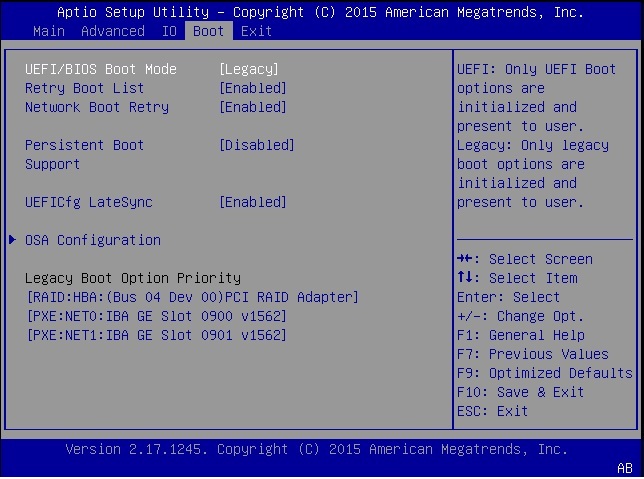Click the Aptio Setup Utility title text
Viewport: 644px width, 479px height.
pos(320,12)
